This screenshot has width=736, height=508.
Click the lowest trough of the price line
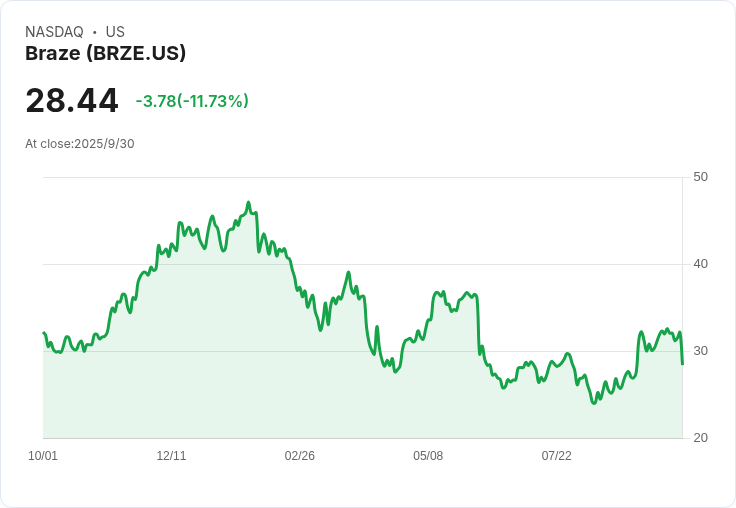click(595, 402)
